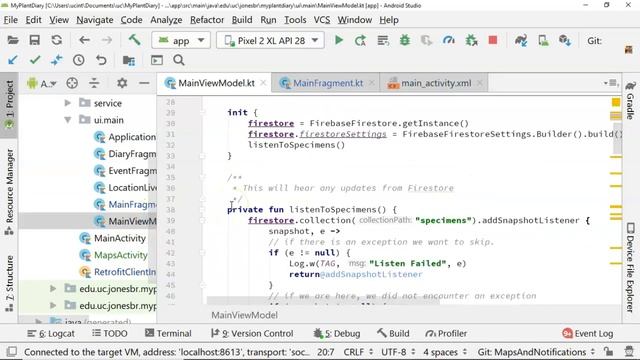Open the Android view selector dropdown

[x=42, y=83]
